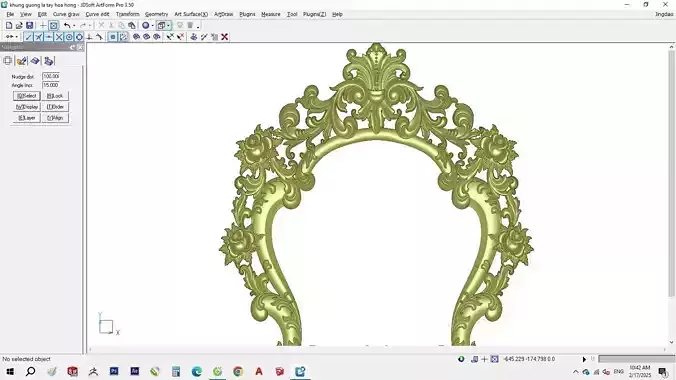
Task: Open the Undo history dropdown arrow
Action: tap(74, 26)
